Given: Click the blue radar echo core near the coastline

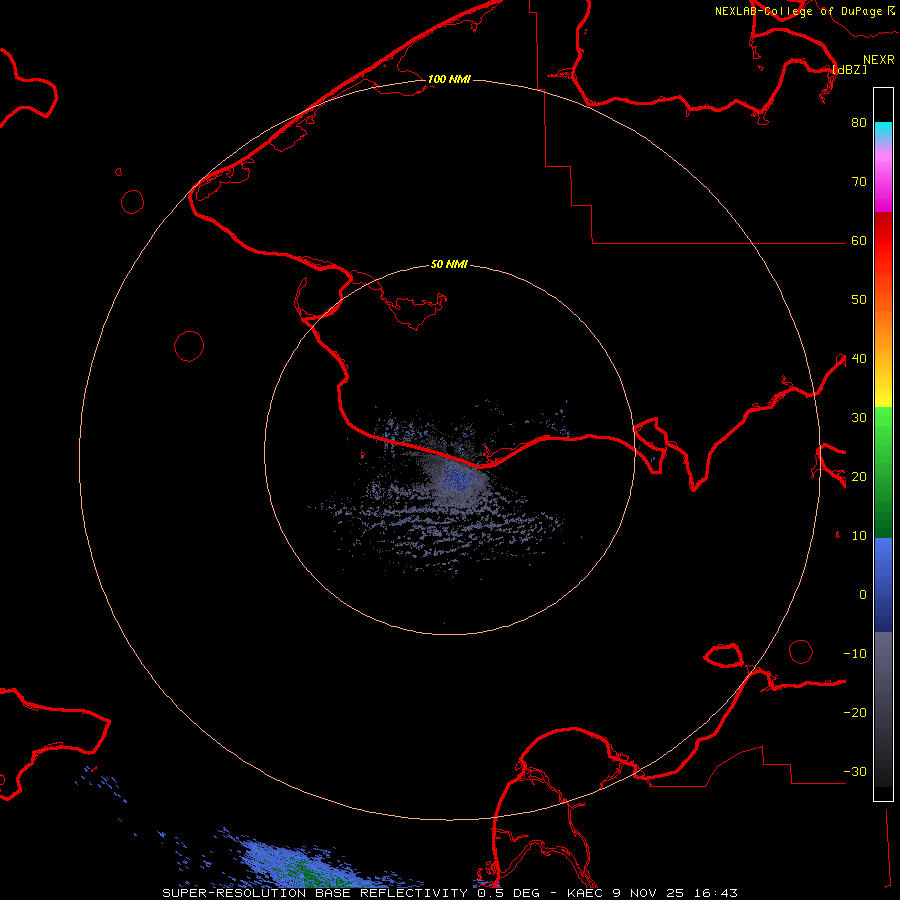Looking at the screenshot, I should pos(457,478).
